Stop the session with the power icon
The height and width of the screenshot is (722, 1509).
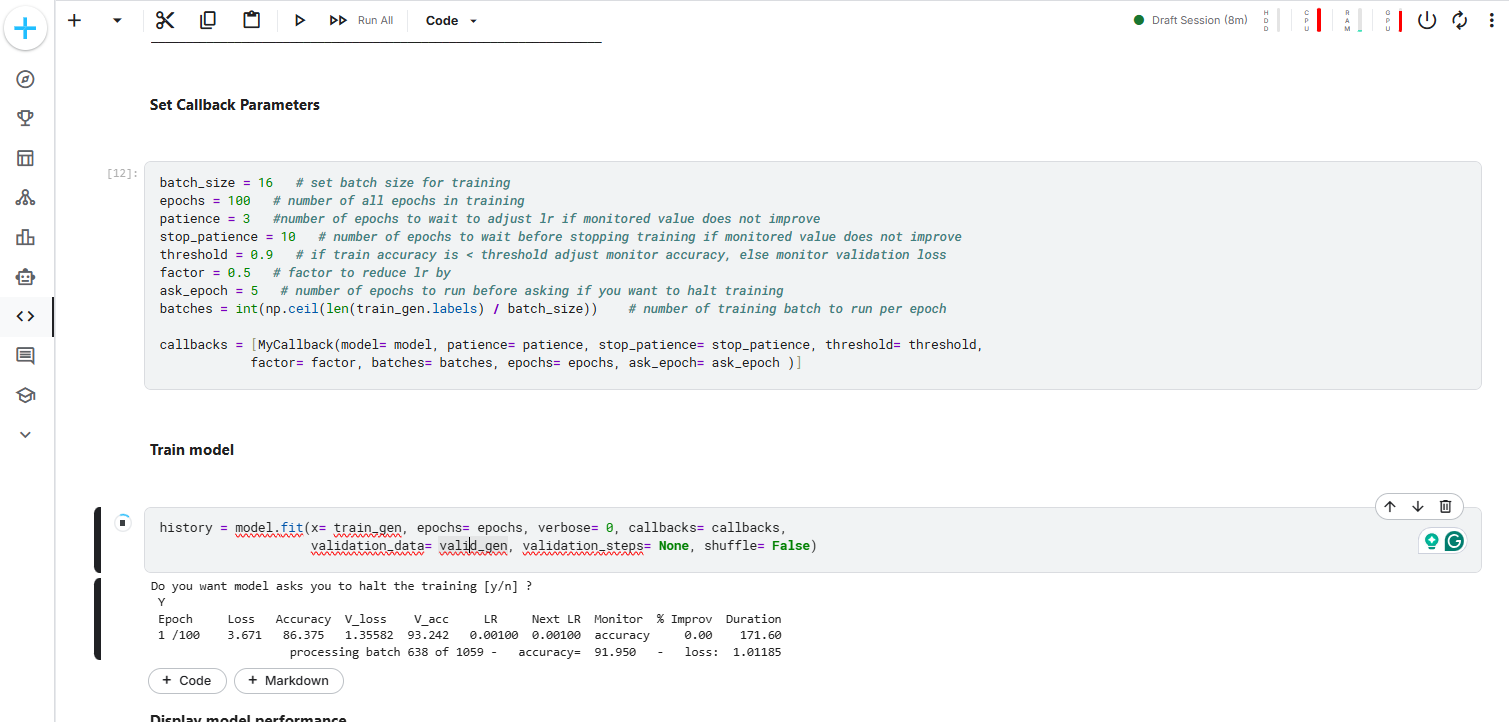click(x=1427, y=19)
